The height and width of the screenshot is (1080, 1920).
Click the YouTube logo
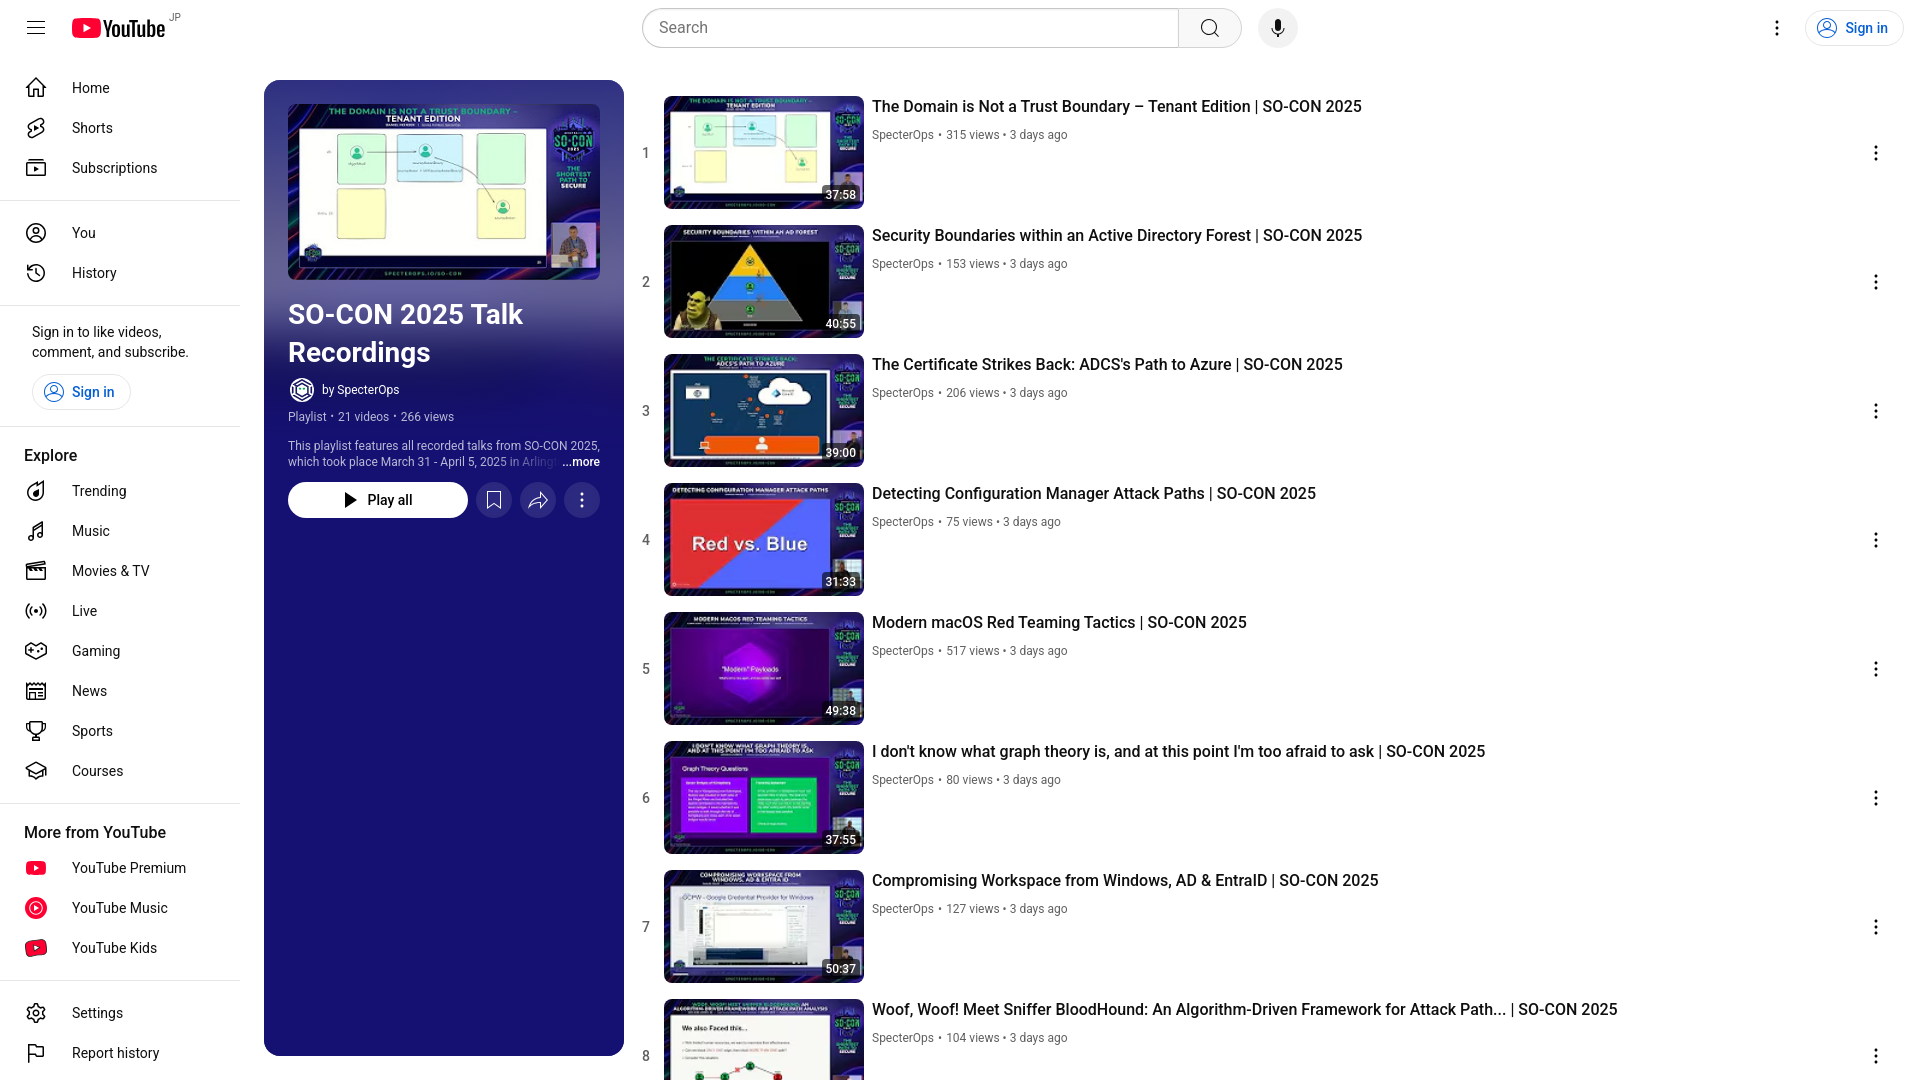tap(118, 28)
